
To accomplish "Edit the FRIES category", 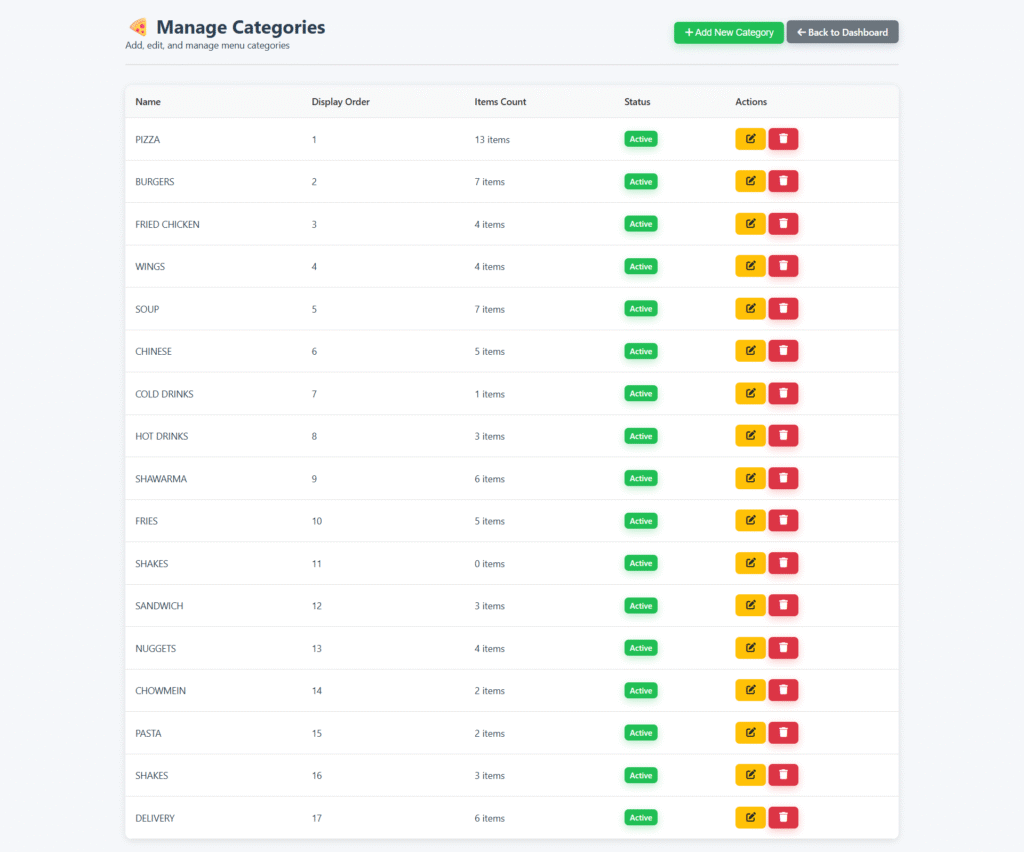I will pyautogui.click(x=750, y=521).
